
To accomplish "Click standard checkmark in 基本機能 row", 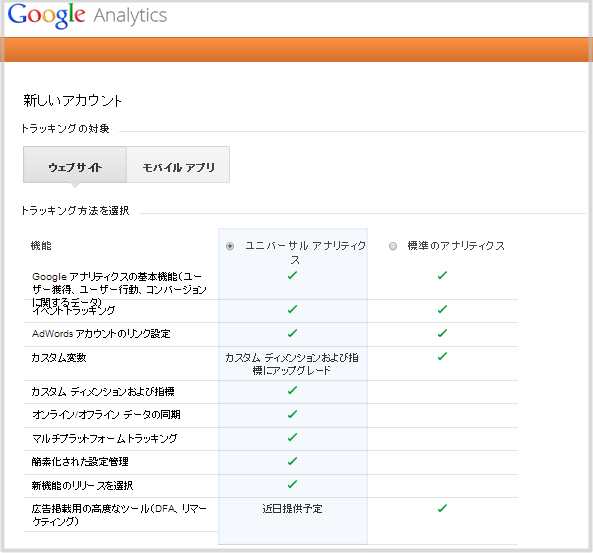I will tap(442, 275).
